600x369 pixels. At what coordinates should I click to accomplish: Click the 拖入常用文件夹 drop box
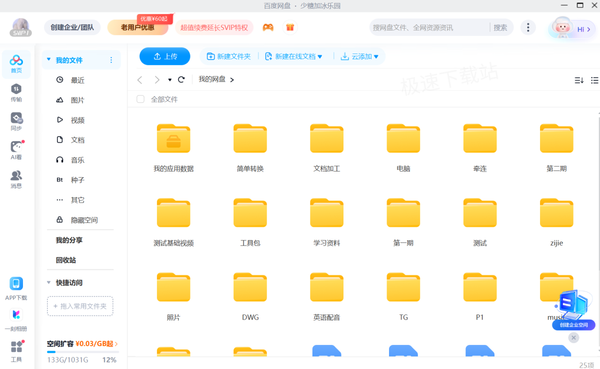tap(80, 306)
